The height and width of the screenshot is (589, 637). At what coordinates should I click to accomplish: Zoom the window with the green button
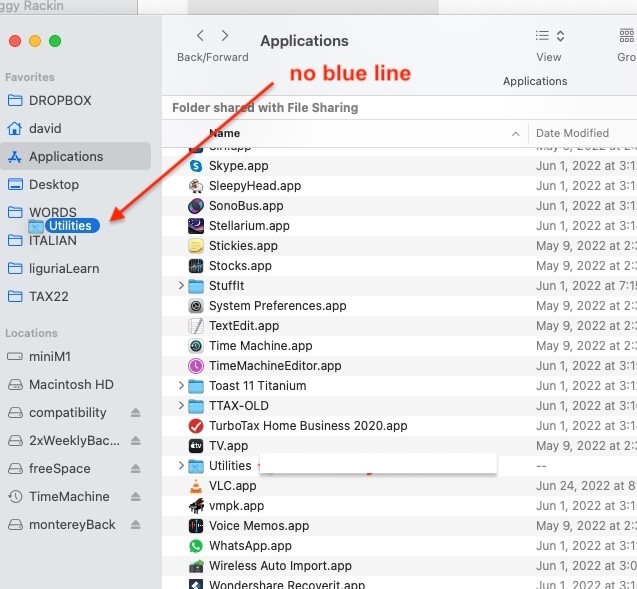pyautogui.click(x=55, y=41)
